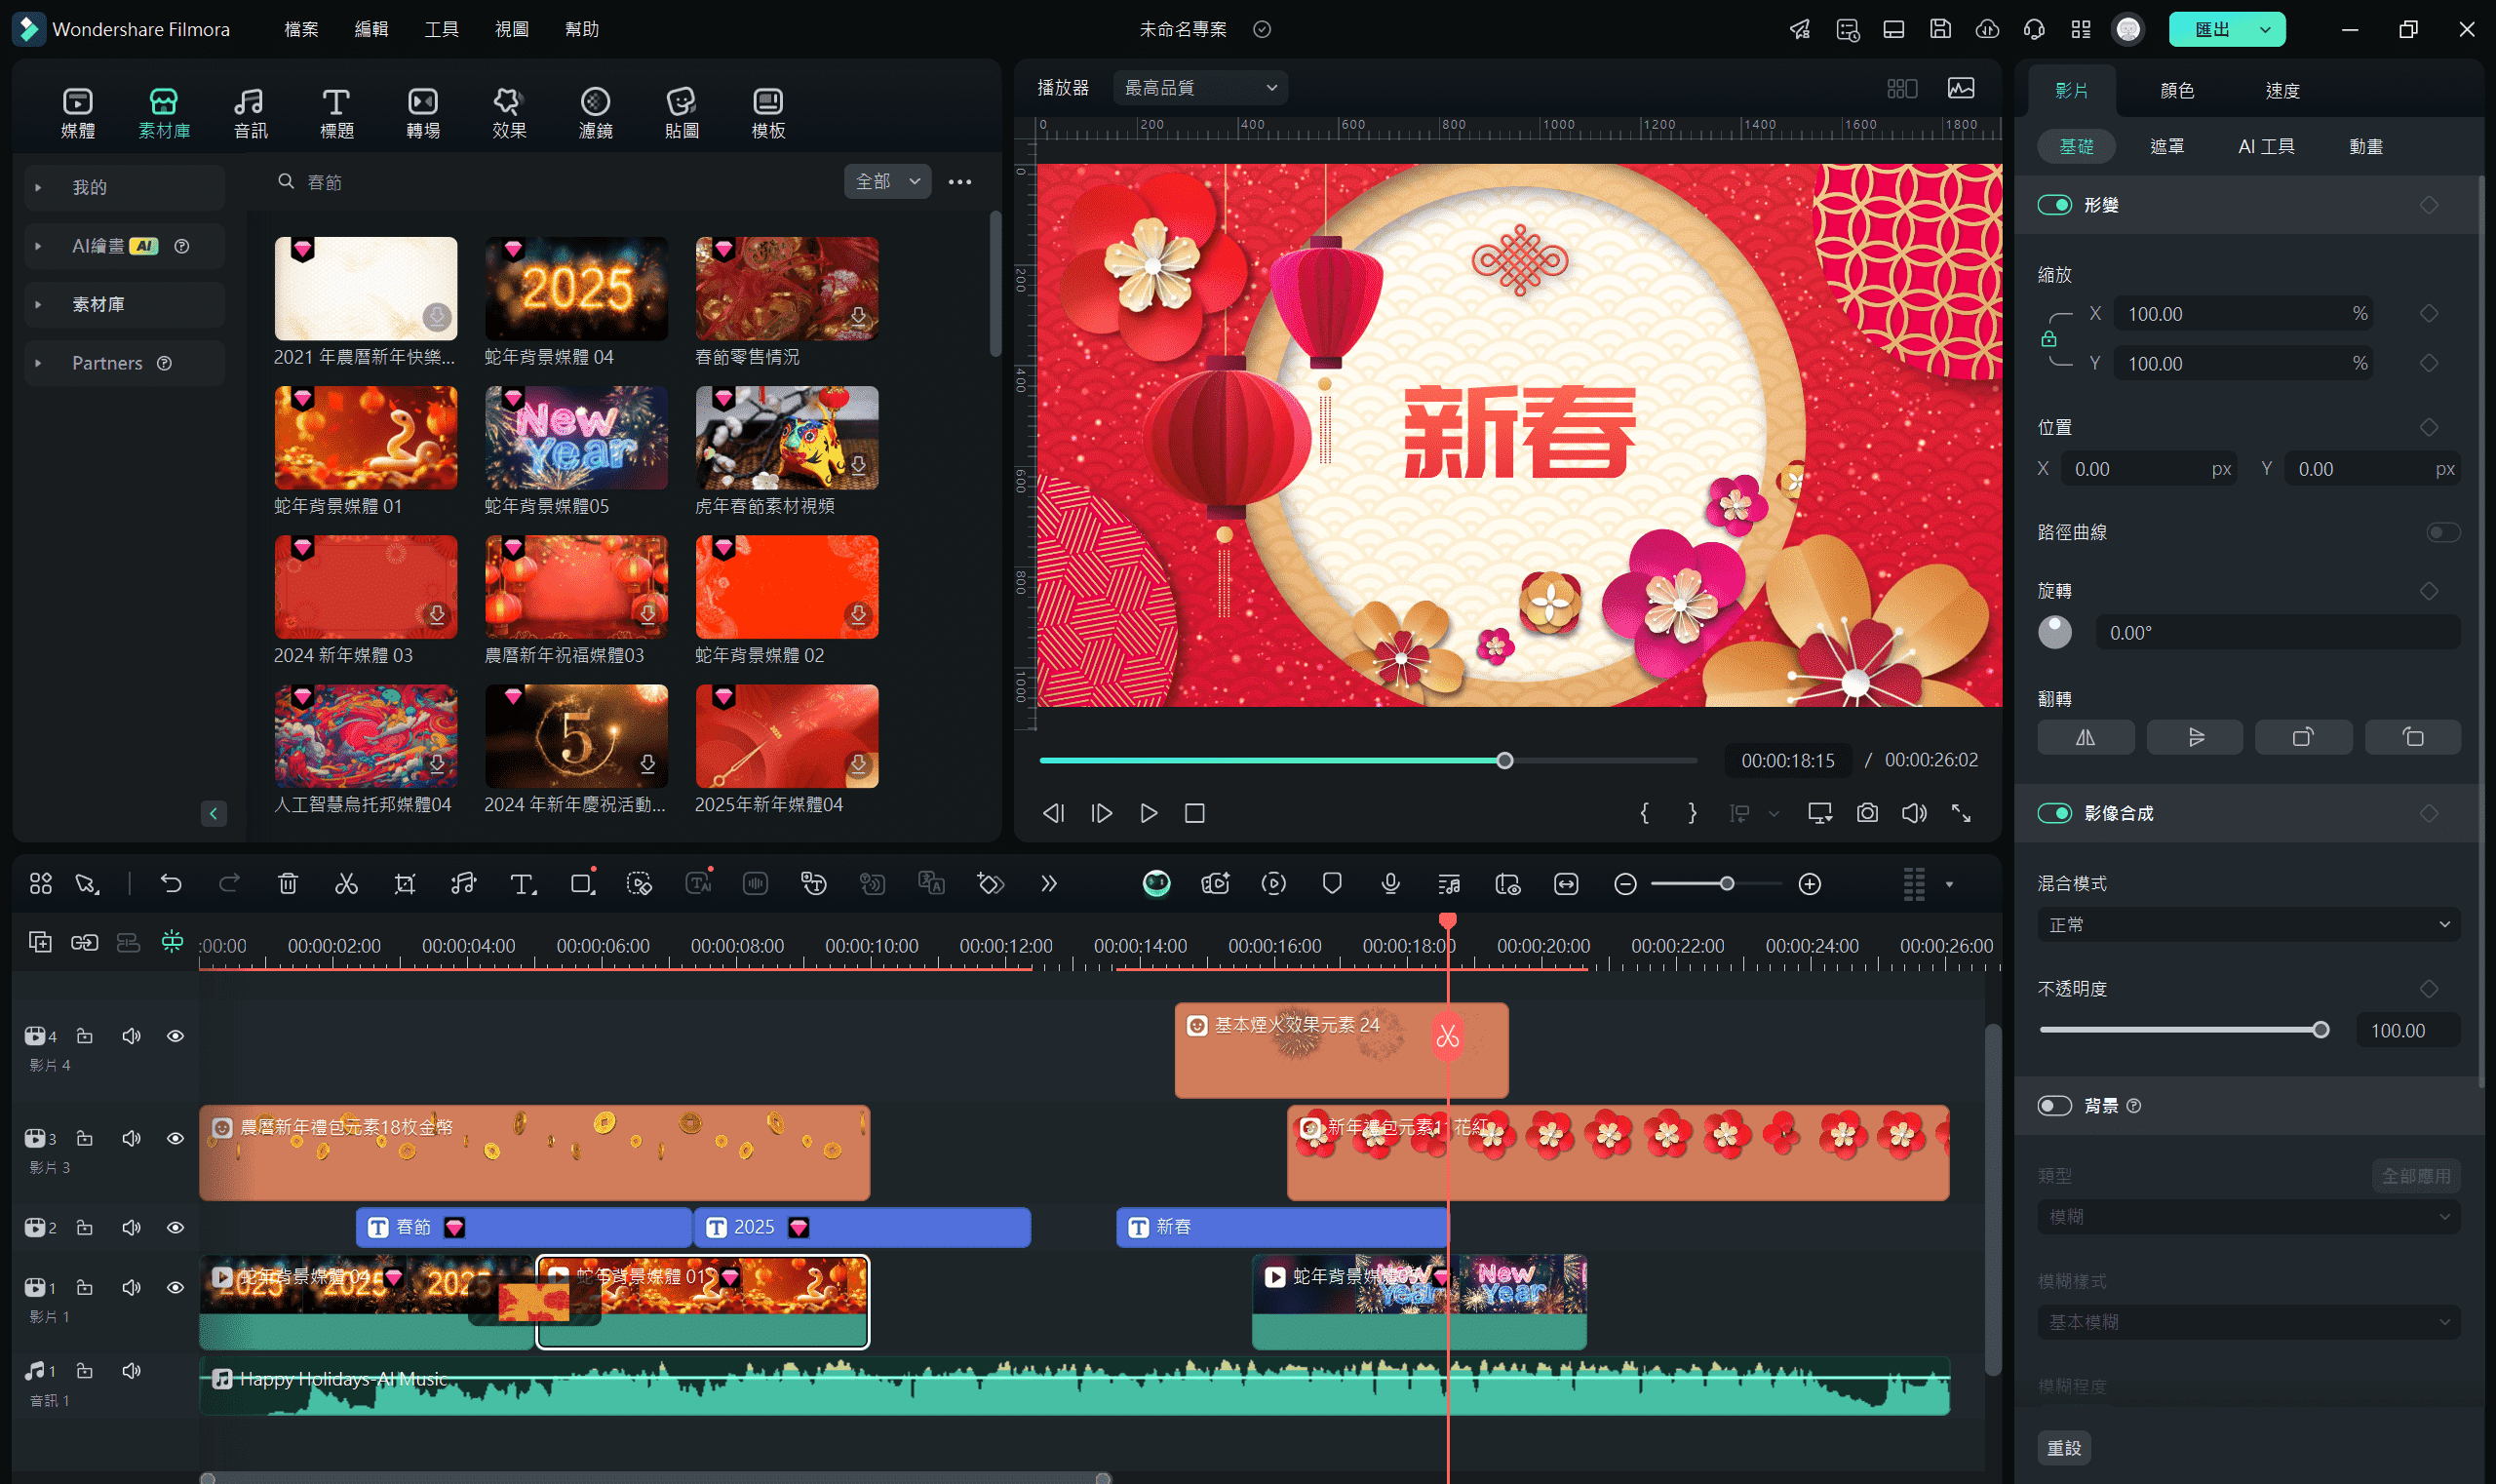This screenshot has width=2496, height=1484.
Task: Open the 工具 menu
Action: (441, 29)
